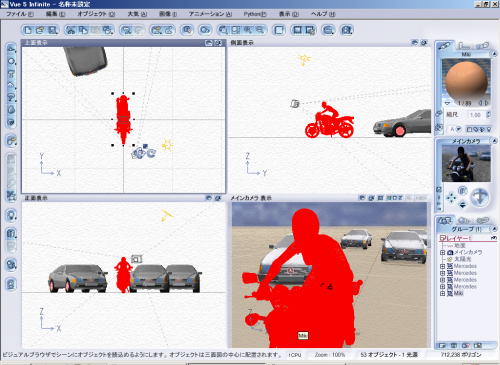This screenshot has height=365, width=500.
Task: Click the Save scene toolbar icon
Action: coord(52,30)
